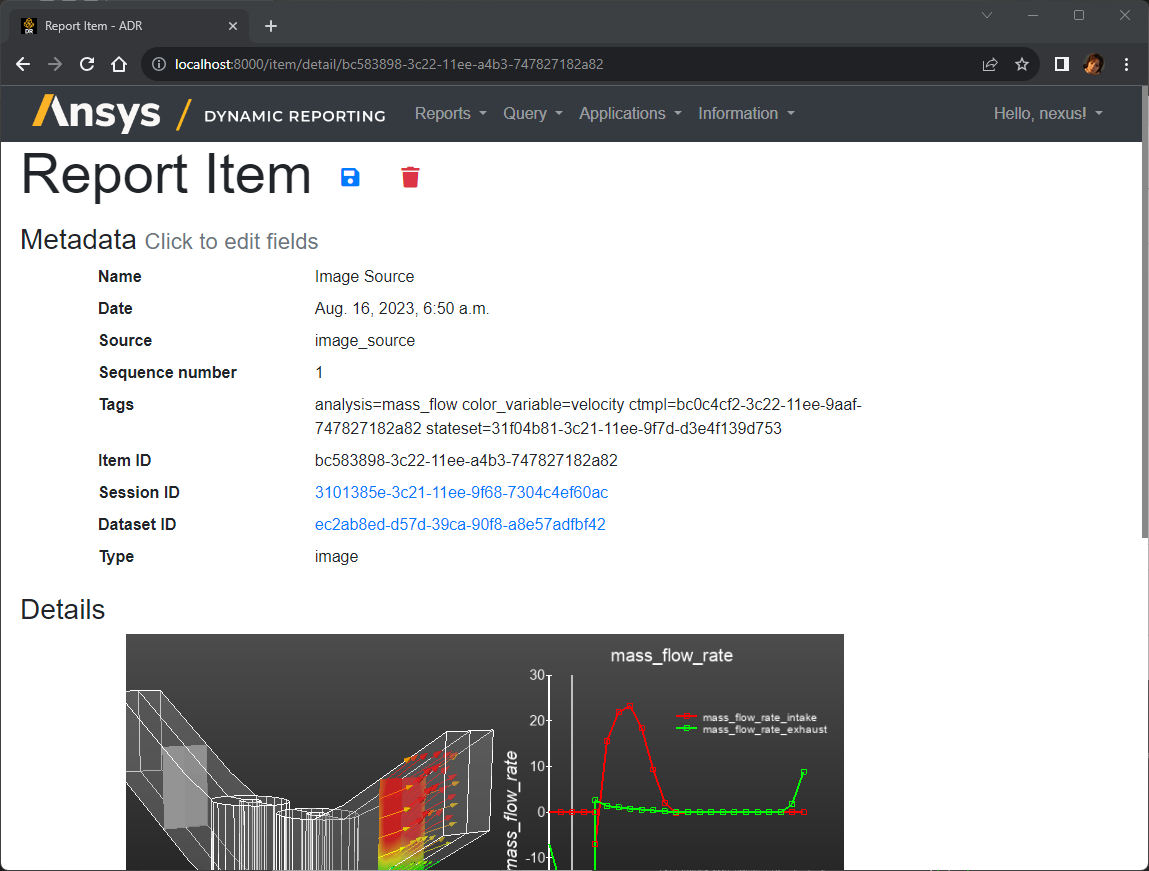
Task: Open the tab search chevron
Action: (x=987, y=15)
